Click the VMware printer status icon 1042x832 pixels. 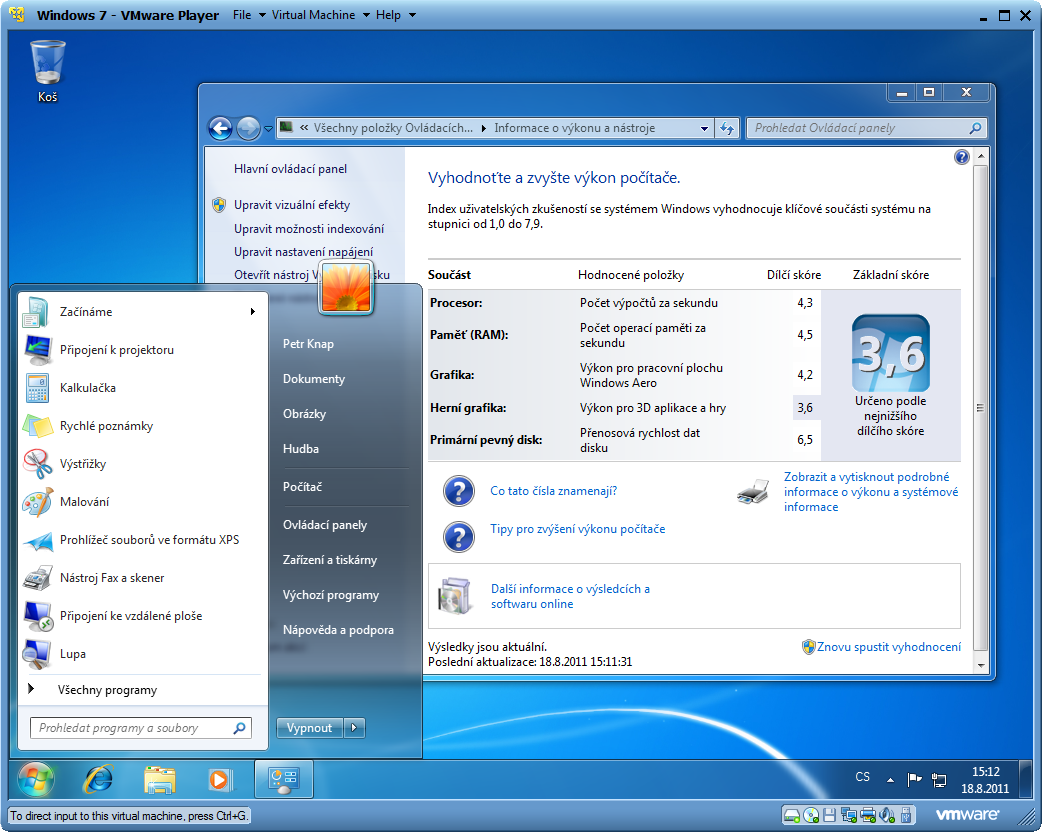(868, 815)
